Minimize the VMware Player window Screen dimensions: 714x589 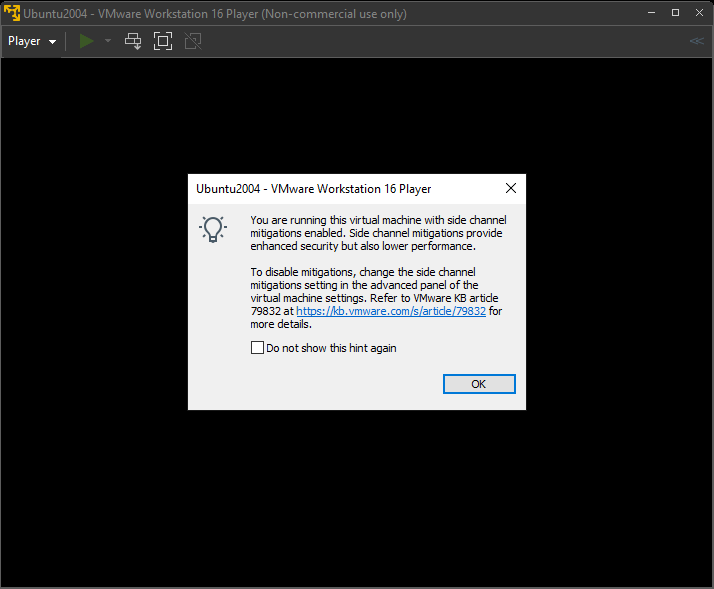click(652, 13)
